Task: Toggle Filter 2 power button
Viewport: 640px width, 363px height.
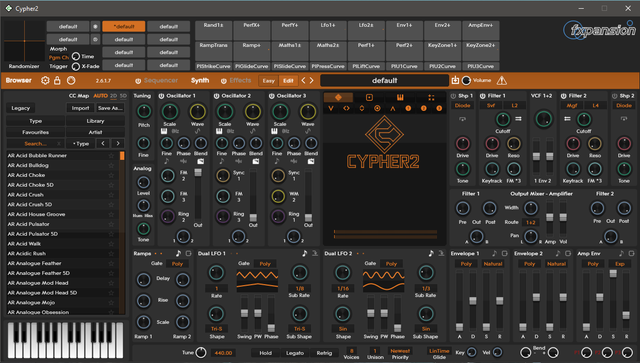Action: [564, 96]
